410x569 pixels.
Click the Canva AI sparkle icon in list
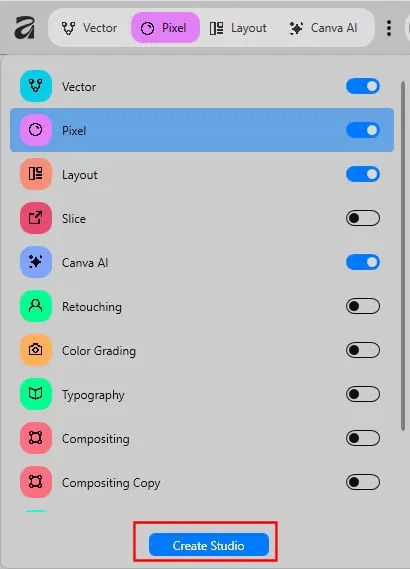point(36,262)
